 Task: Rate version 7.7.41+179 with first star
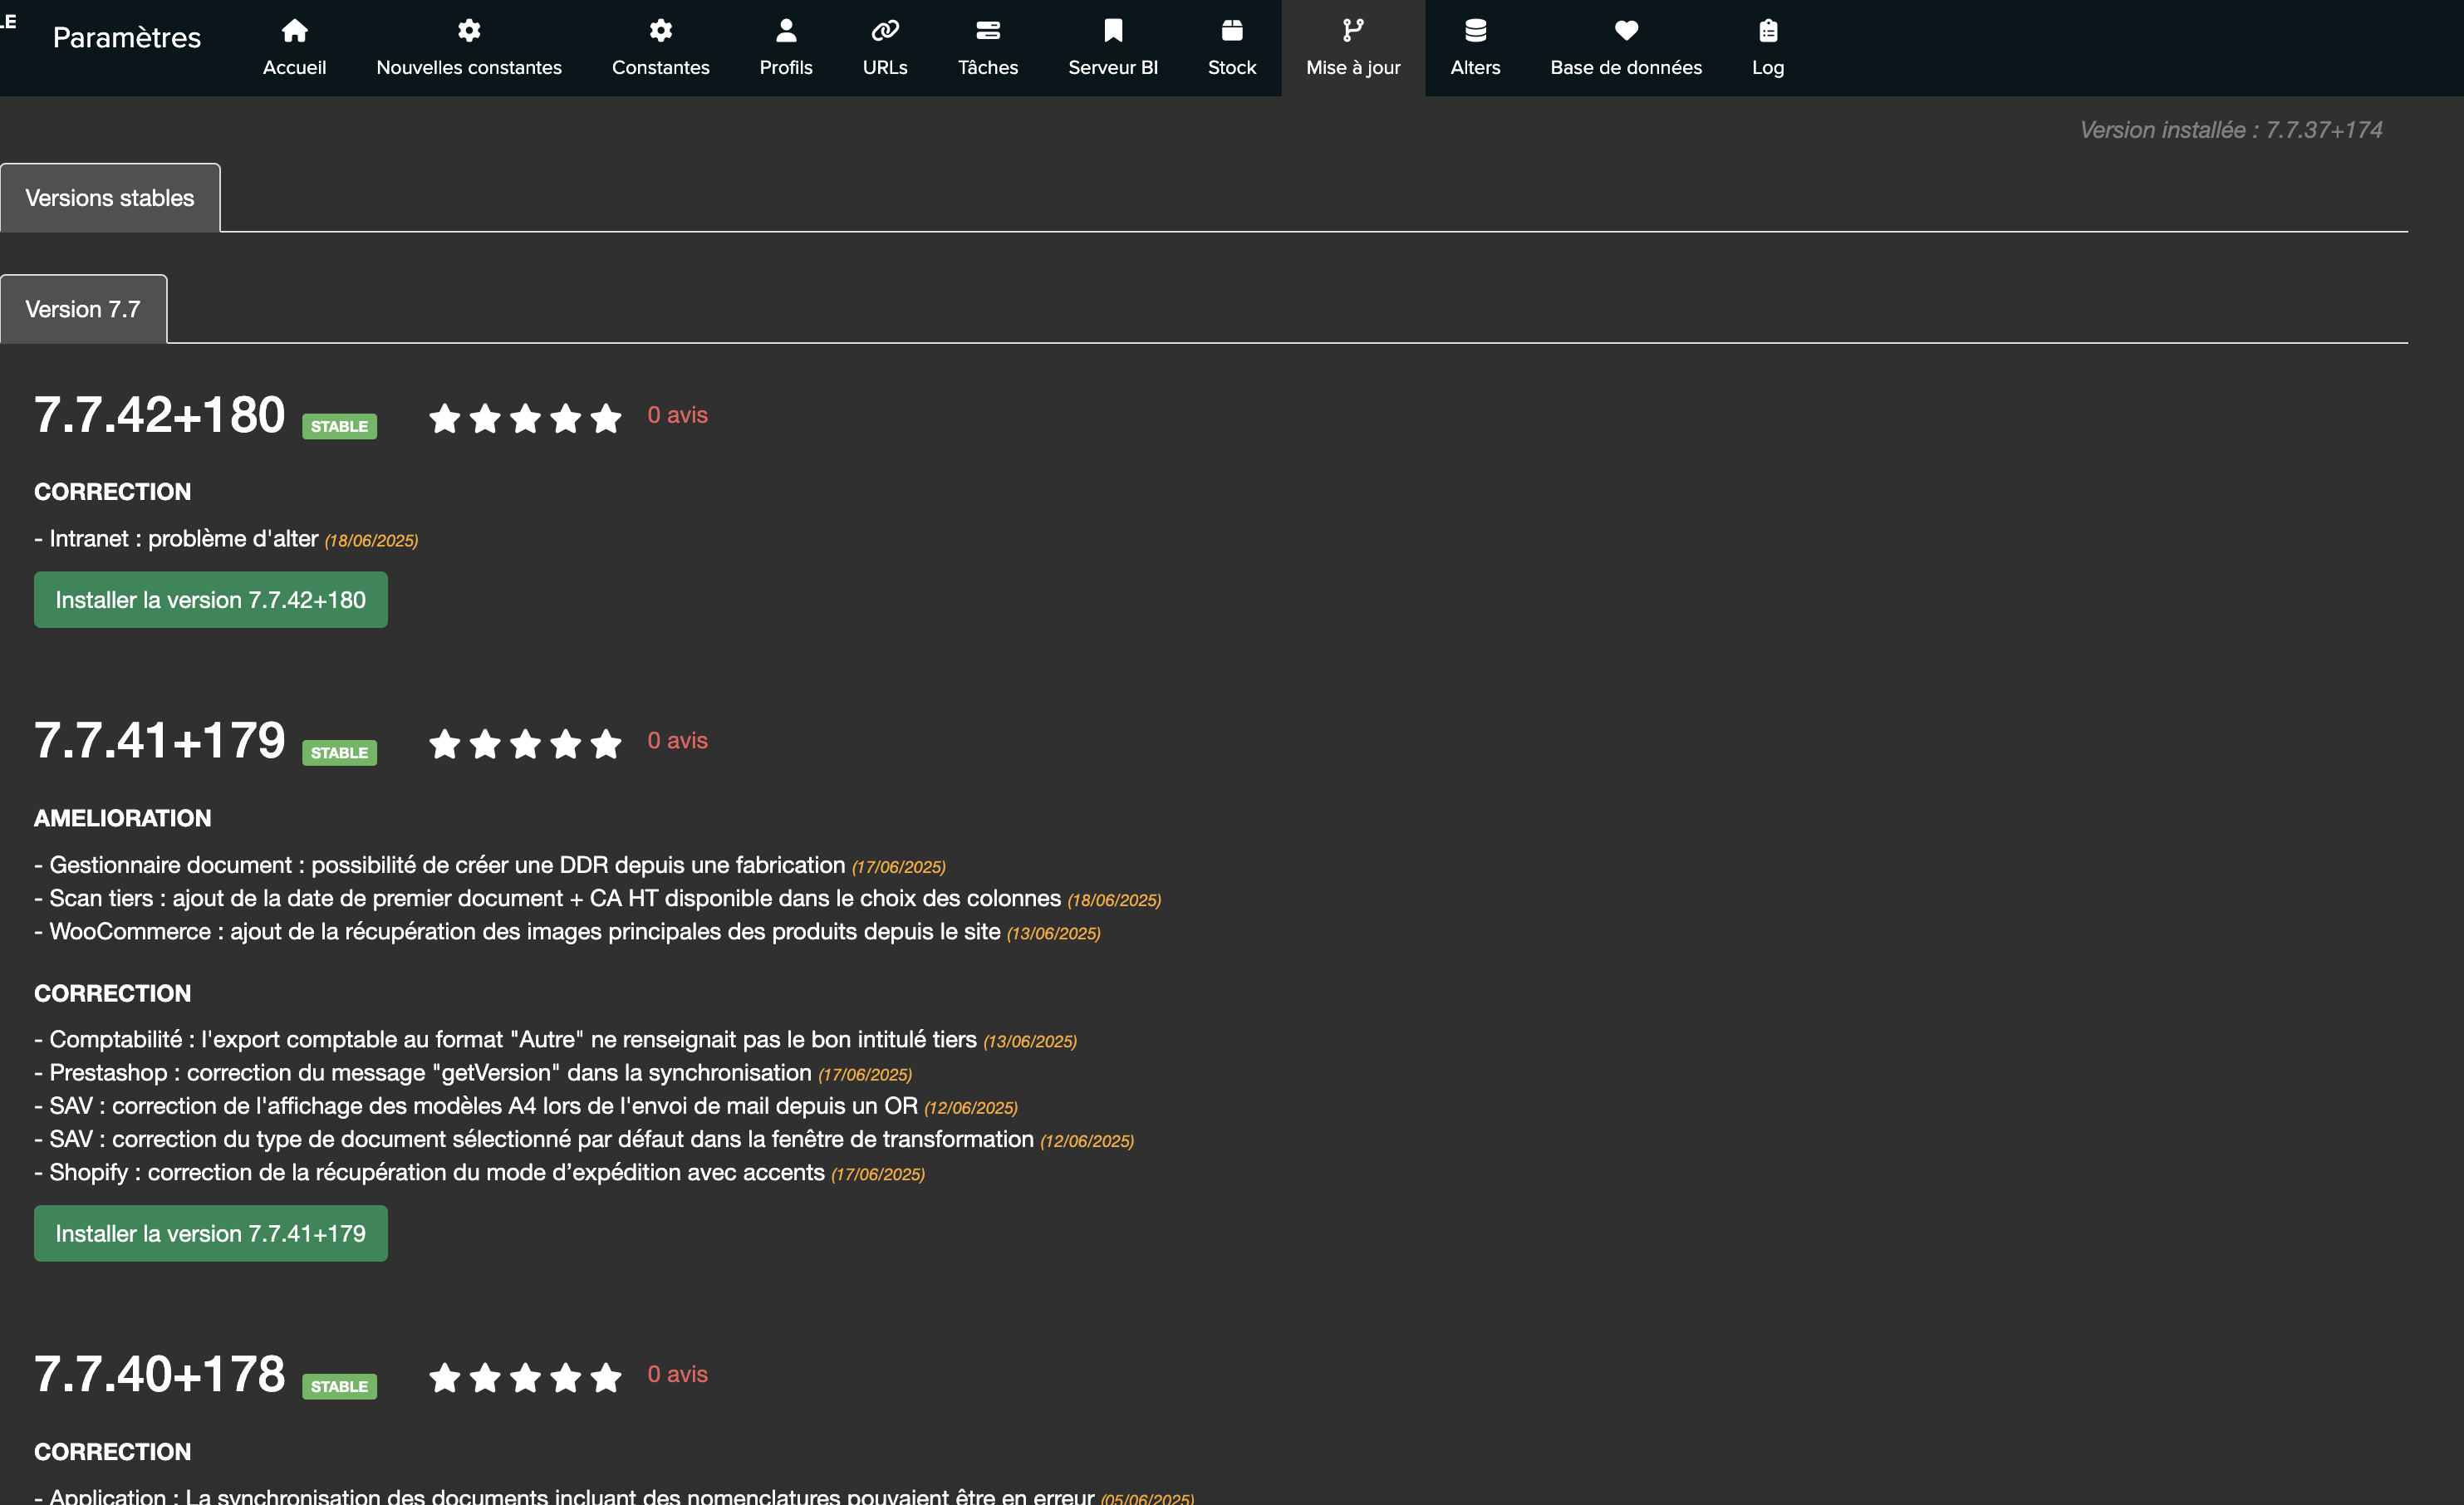coord(445,743)
